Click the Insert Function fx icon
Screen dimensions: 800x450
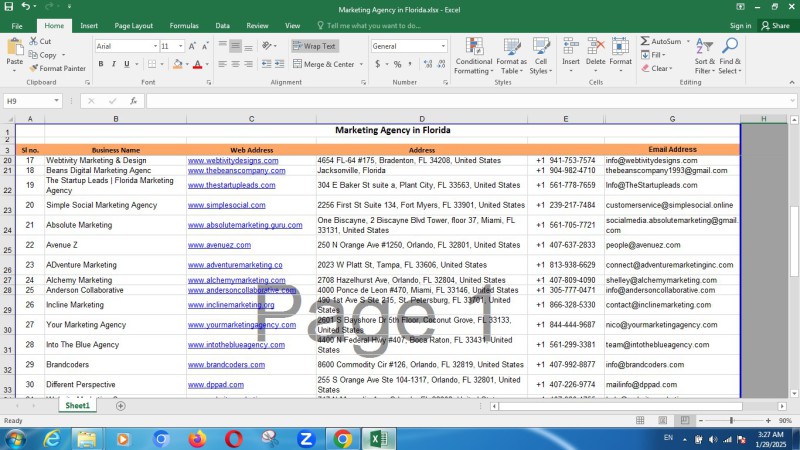click(133, 101)
